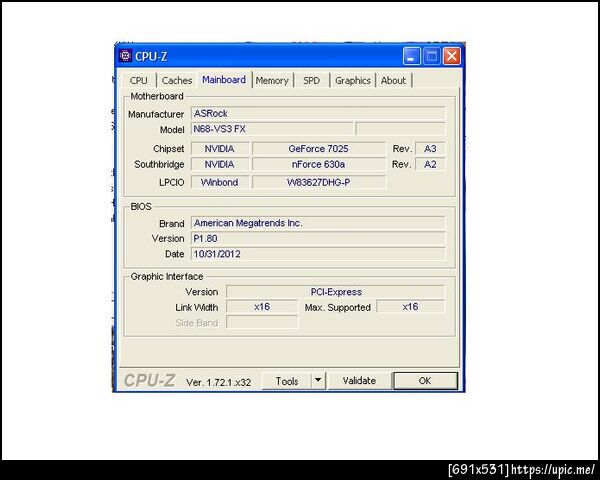Click the southbridge NVIDIA vendor field
This screenshot has height=480, width=600.
pyautogui.click(x=220, y=165)
